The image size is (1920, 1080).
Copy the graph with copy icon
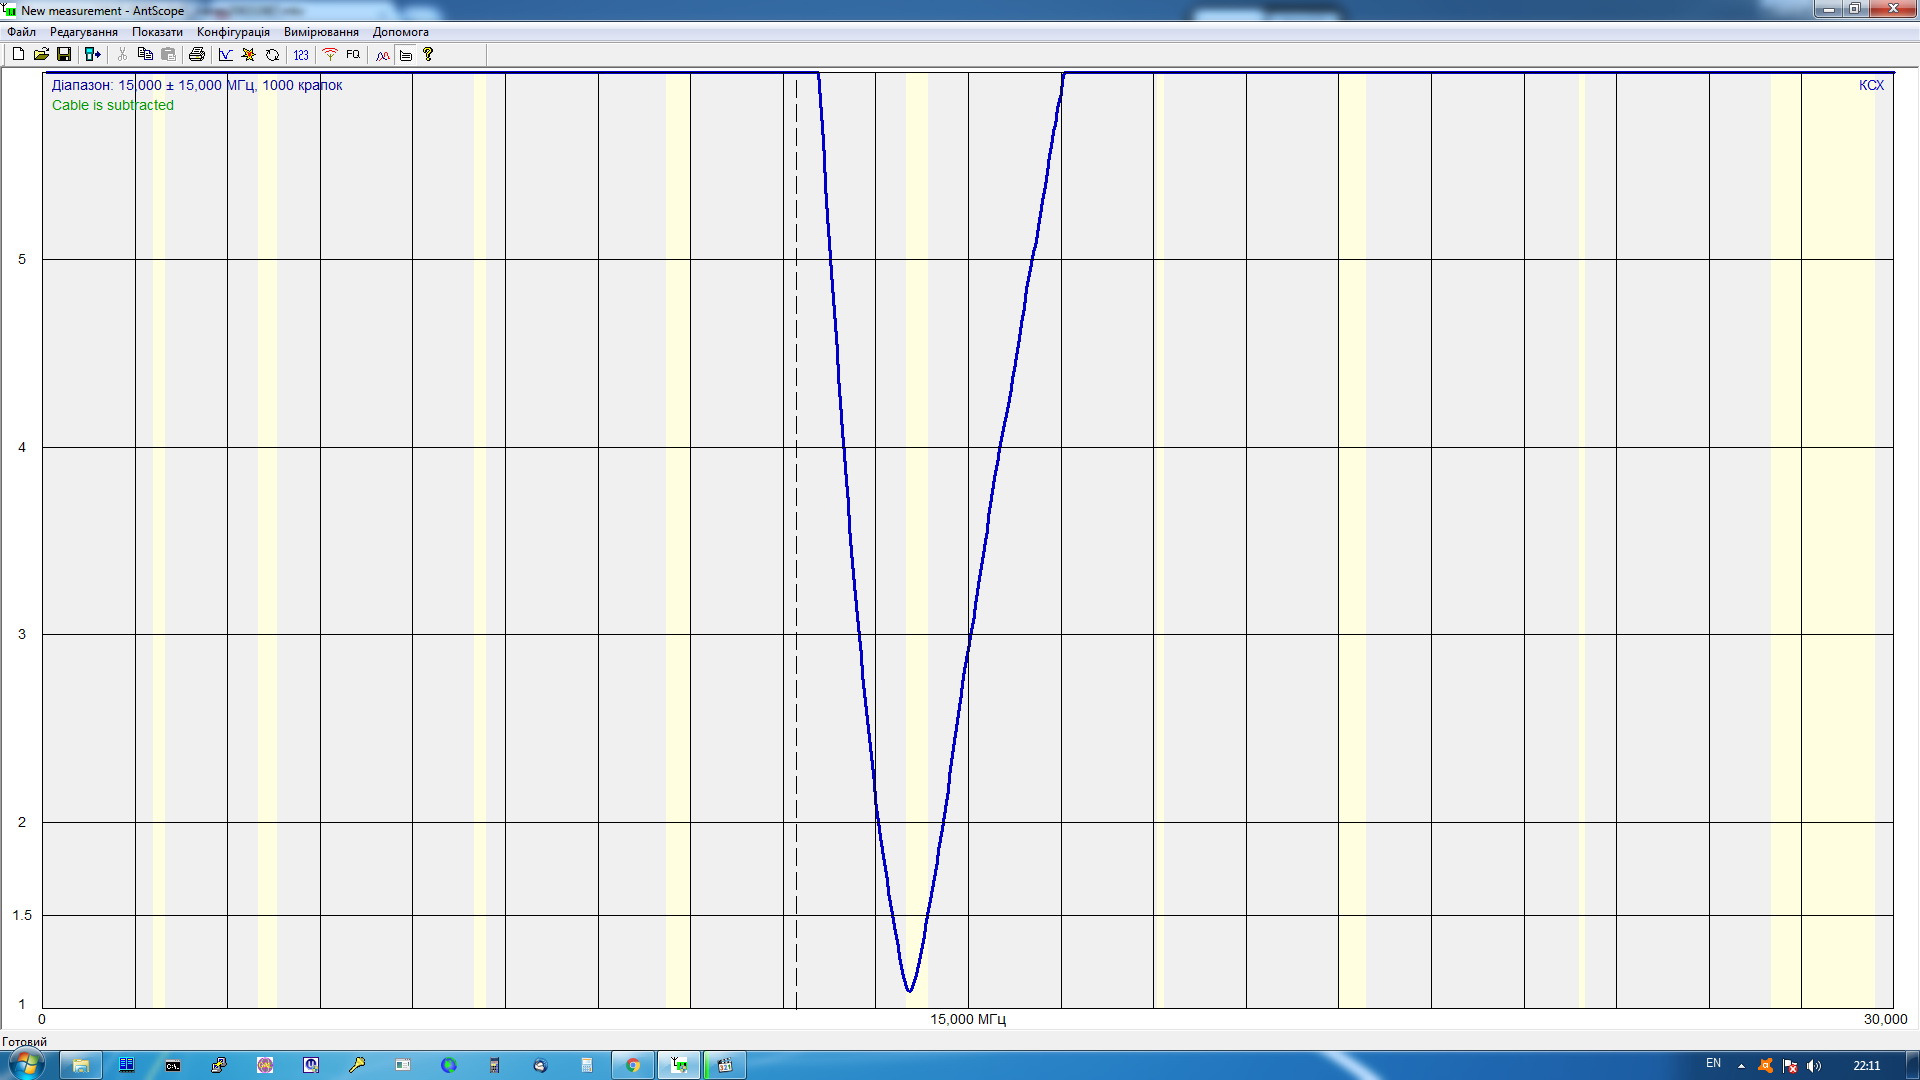[145, 55]
